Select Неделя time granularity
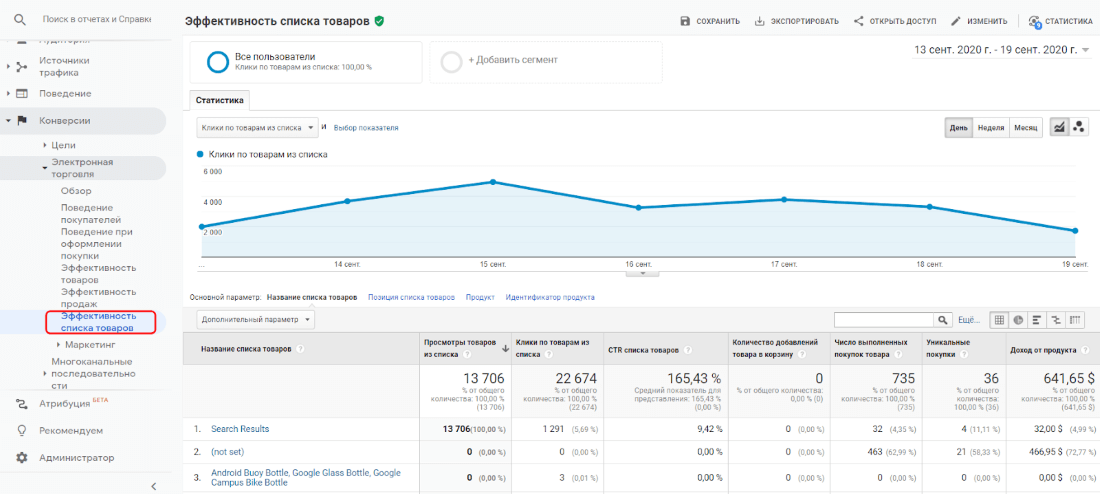The width and height of the screenshot is (1100, 494). (x=991, y=128)
